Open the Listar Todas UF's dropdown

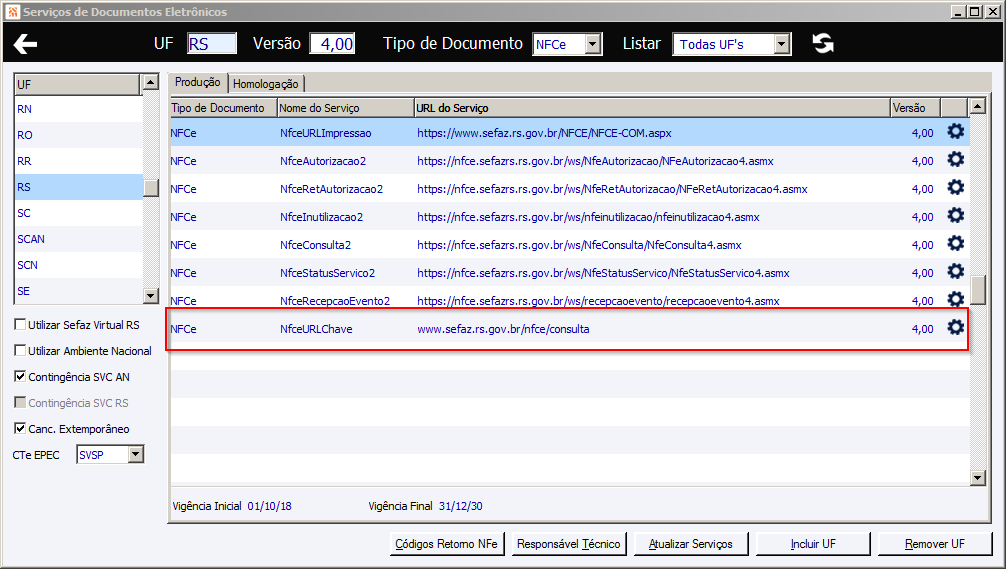(781, 44)
